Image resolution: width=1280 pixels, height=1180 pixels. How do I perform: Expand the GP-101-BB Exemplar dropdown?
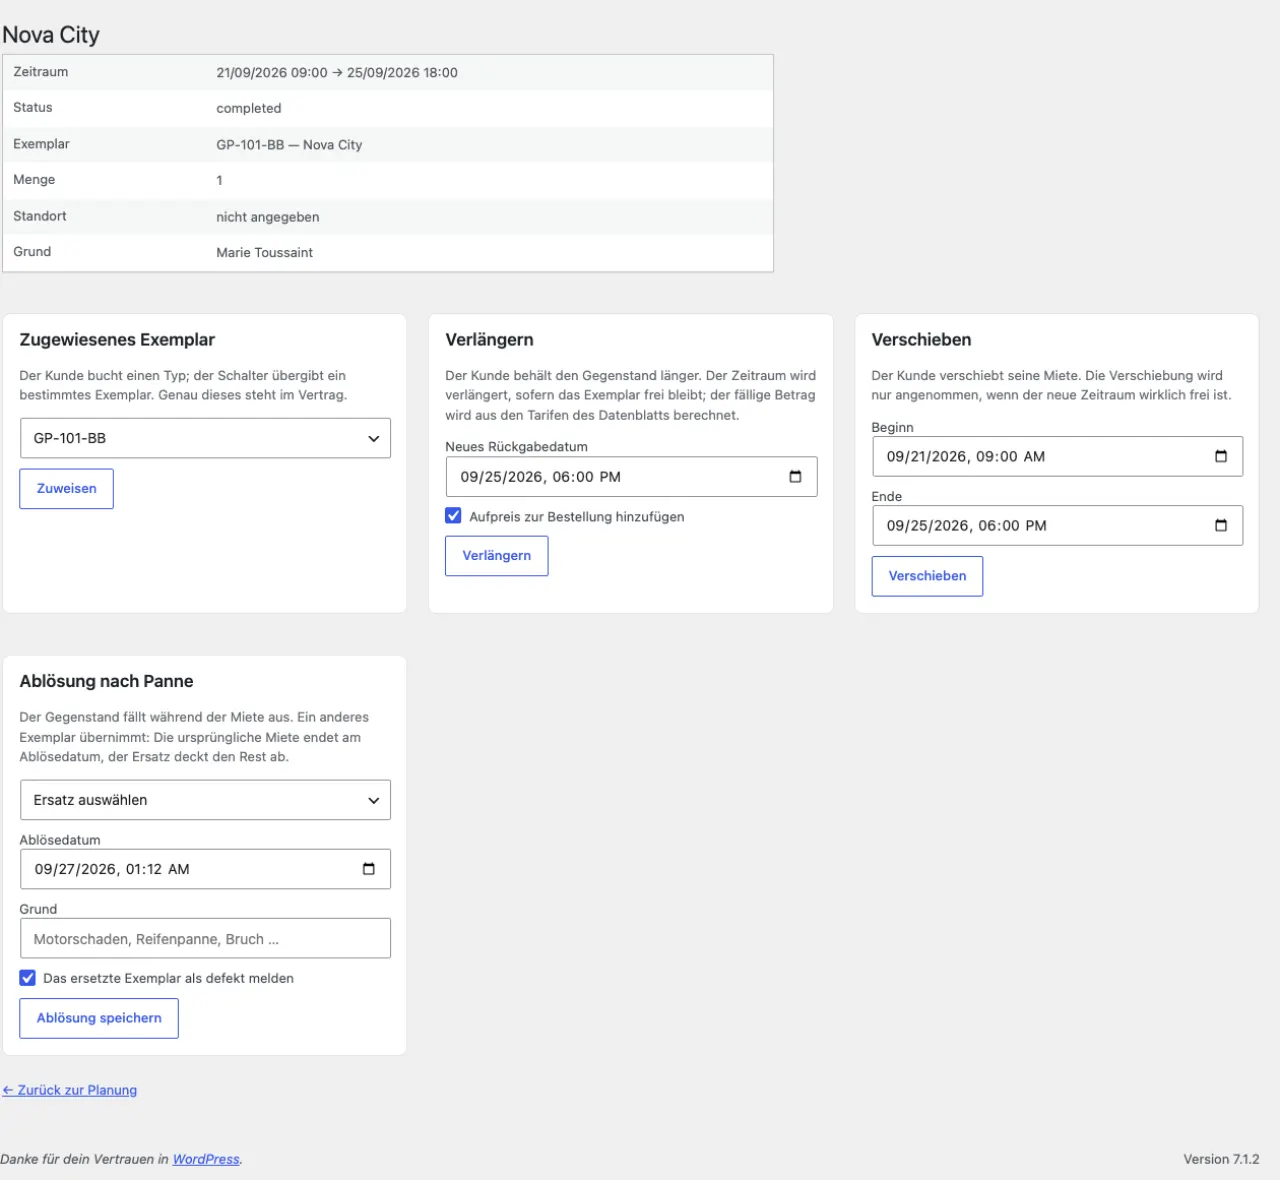coord(205,438)
